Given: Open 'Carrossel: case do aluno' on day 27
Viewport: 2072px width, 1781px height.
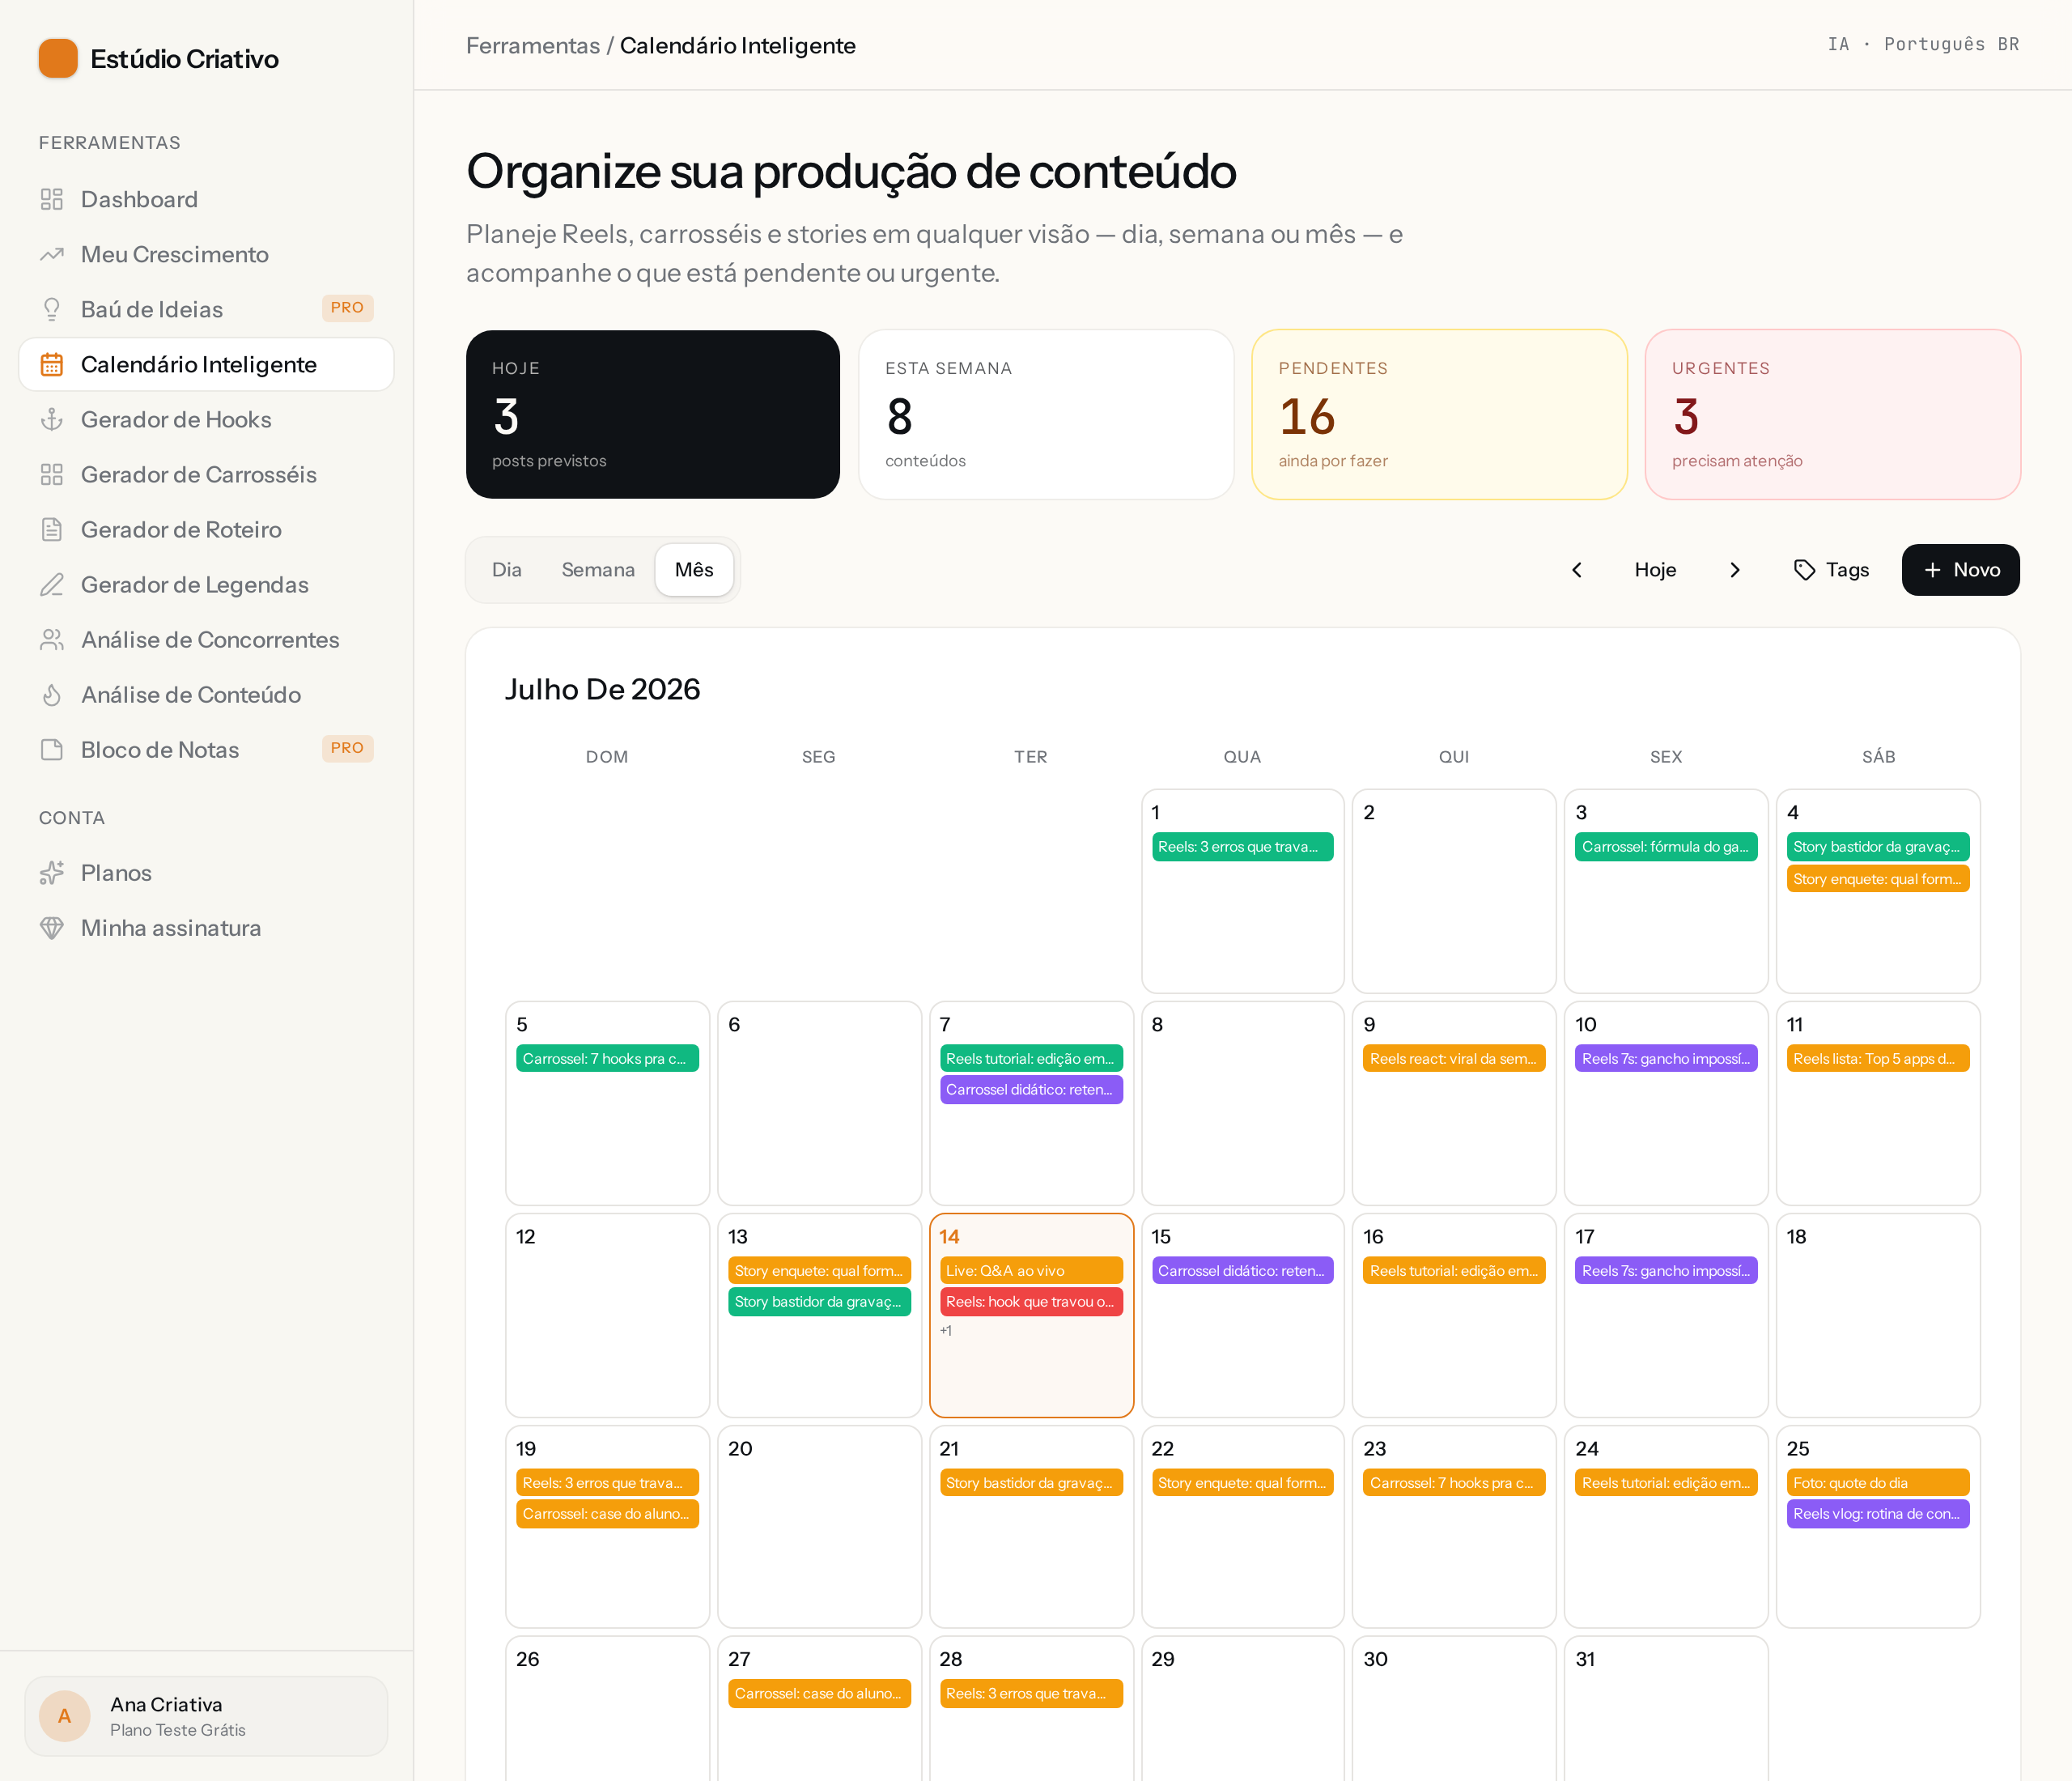Looking at the screenshot, I should (x=819, y=1694).
